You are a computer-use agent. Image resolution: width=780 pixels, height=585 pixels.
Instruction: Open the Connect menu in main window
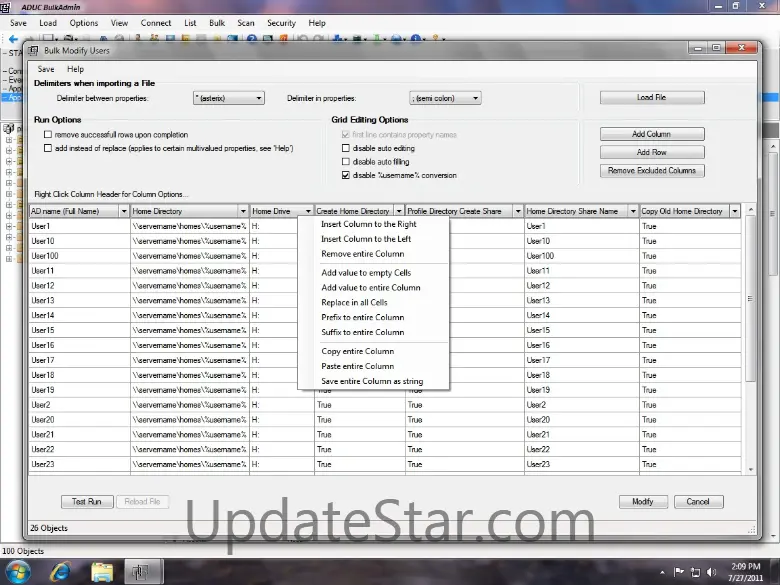[x=156, y=23]
